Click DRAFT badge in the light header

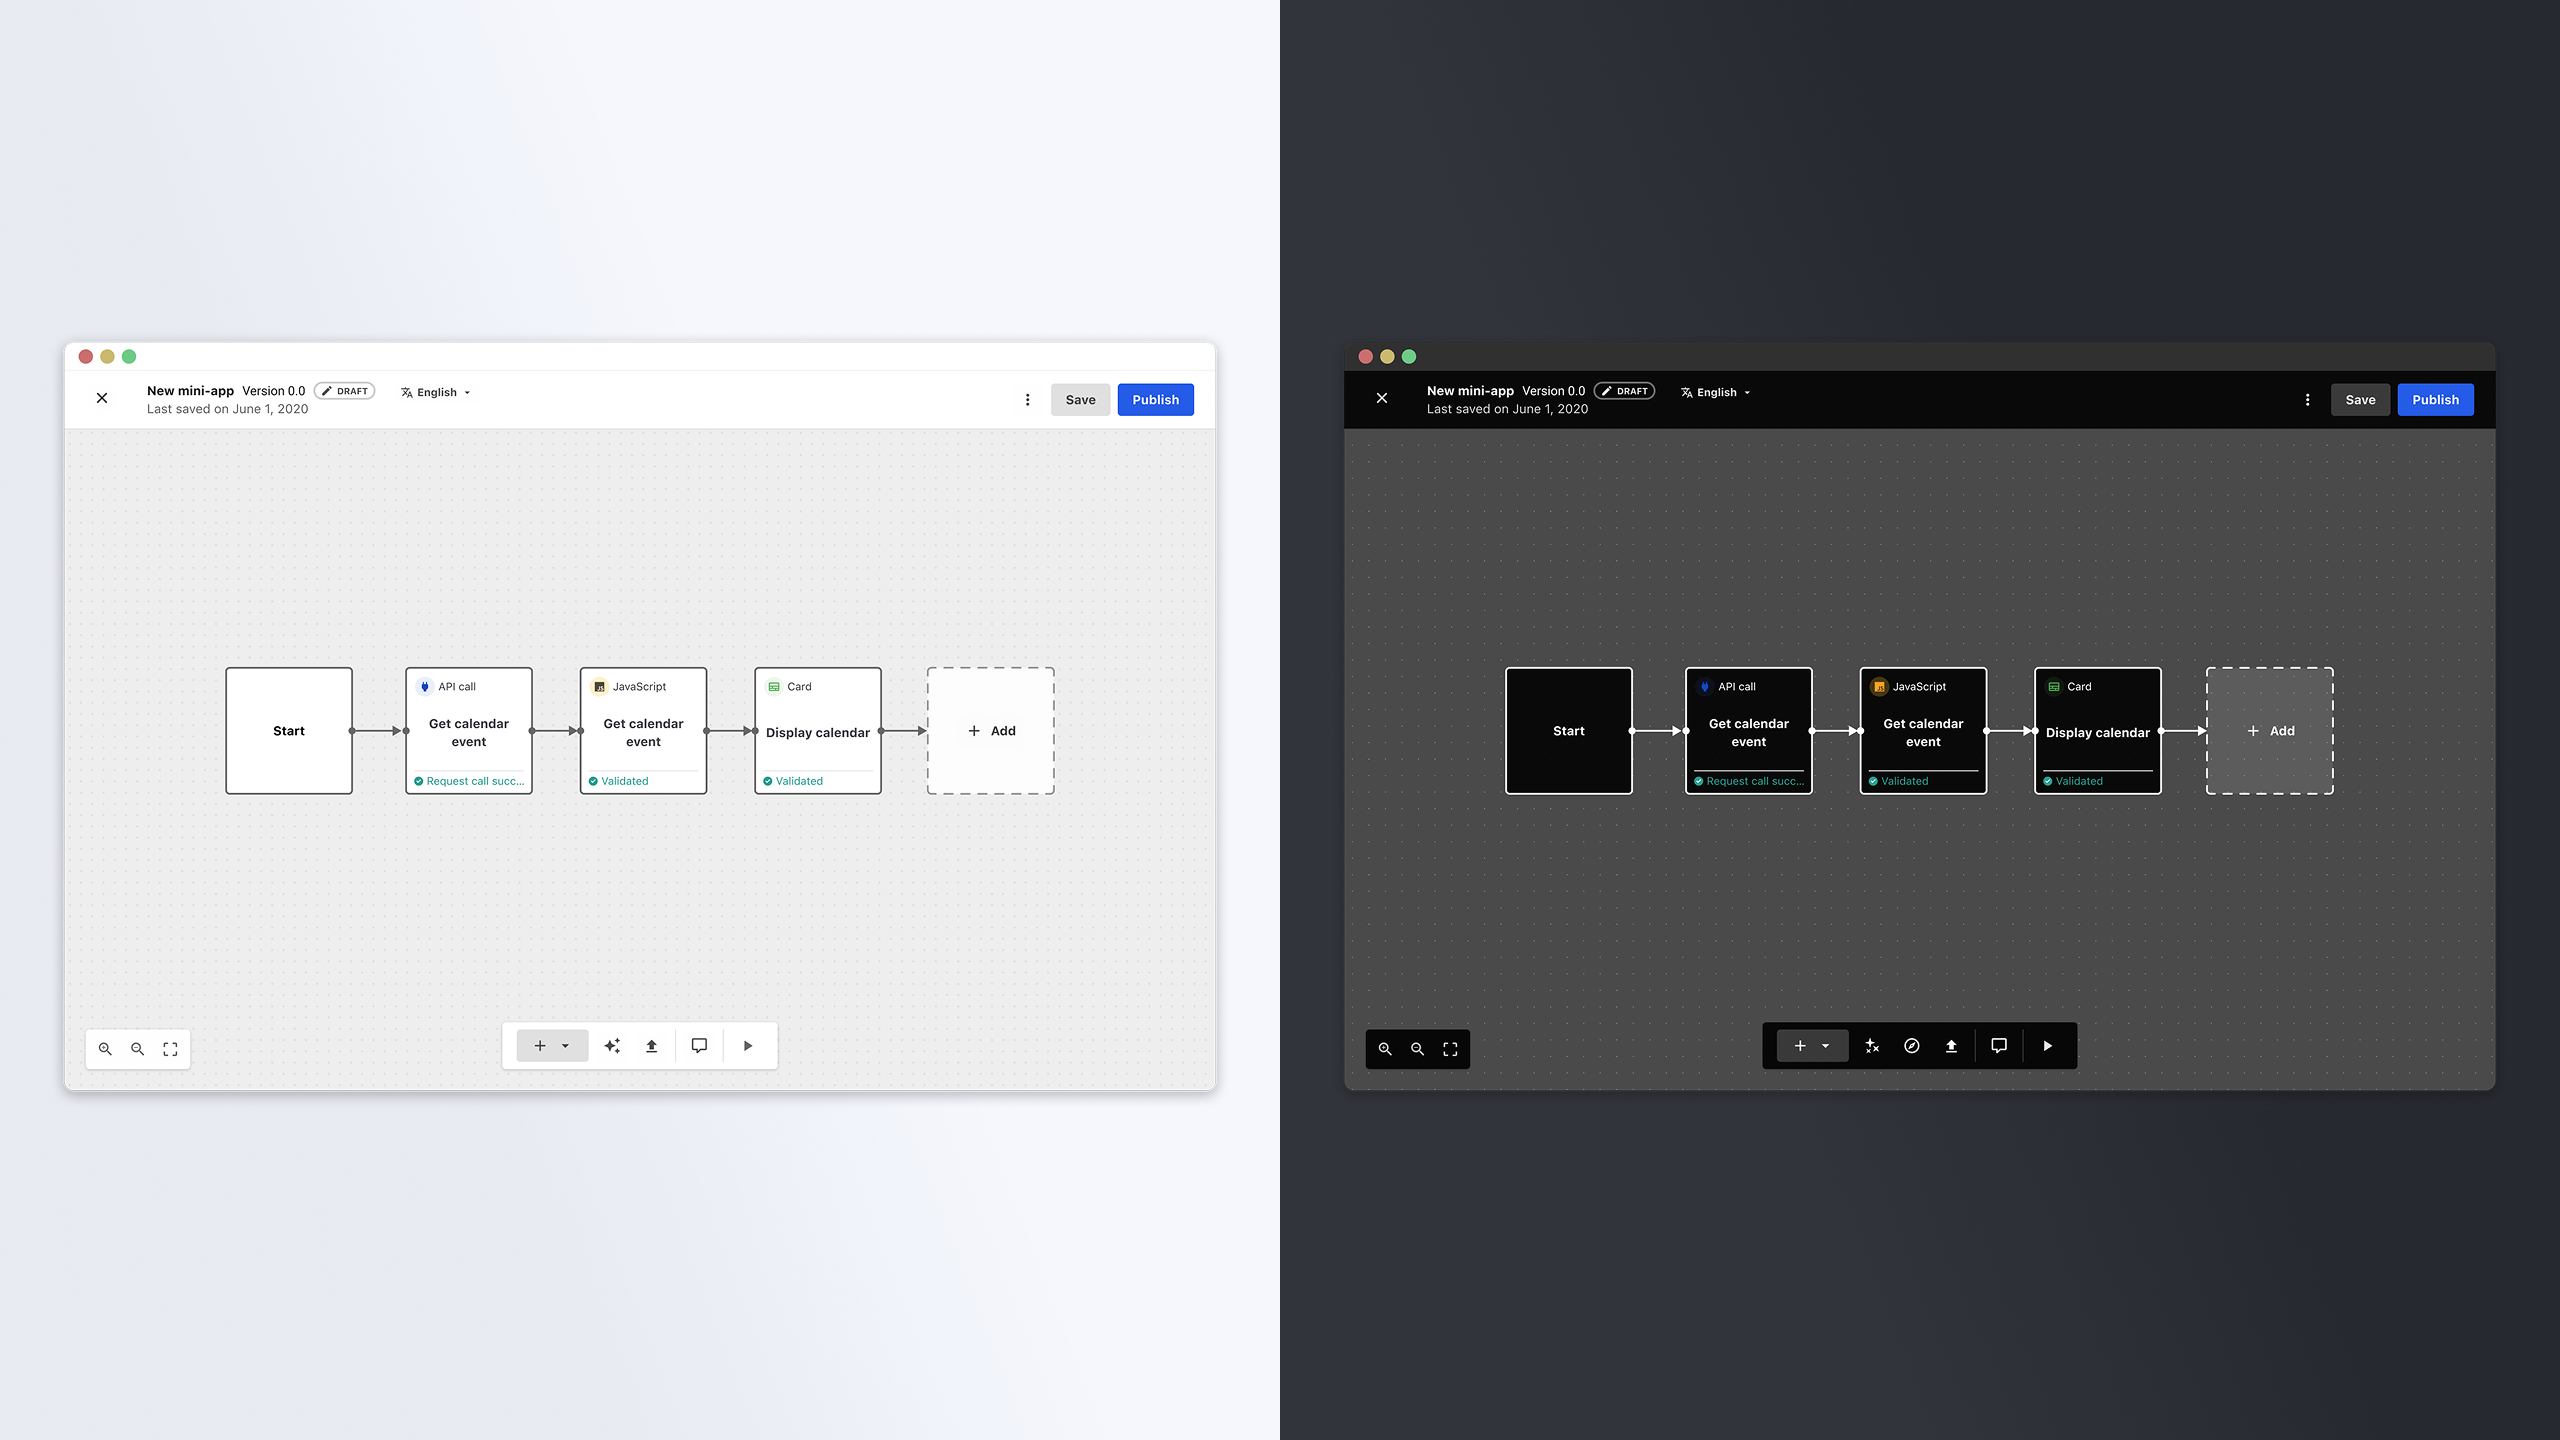345,391
